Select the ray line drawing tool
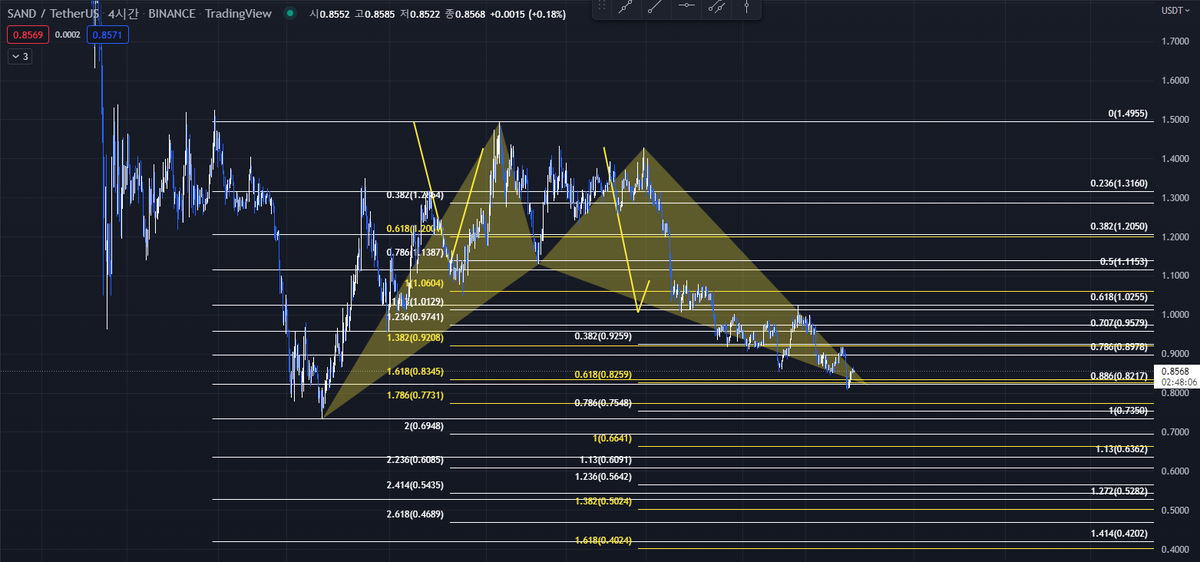The height and width of the screenshot is (562, 1200). (655, 7)
